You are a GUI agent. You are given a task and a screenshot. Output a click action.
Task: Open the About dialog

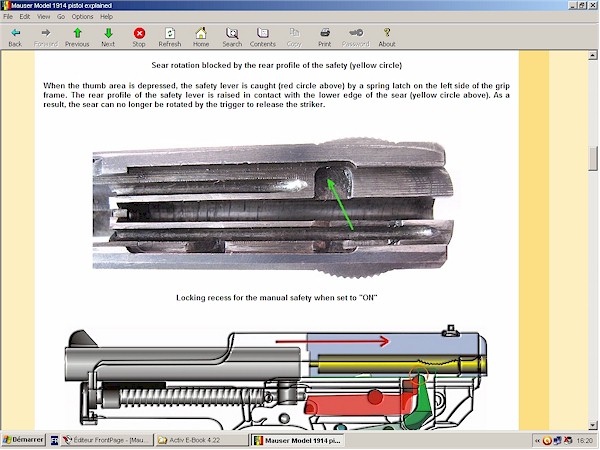[387, 37]
